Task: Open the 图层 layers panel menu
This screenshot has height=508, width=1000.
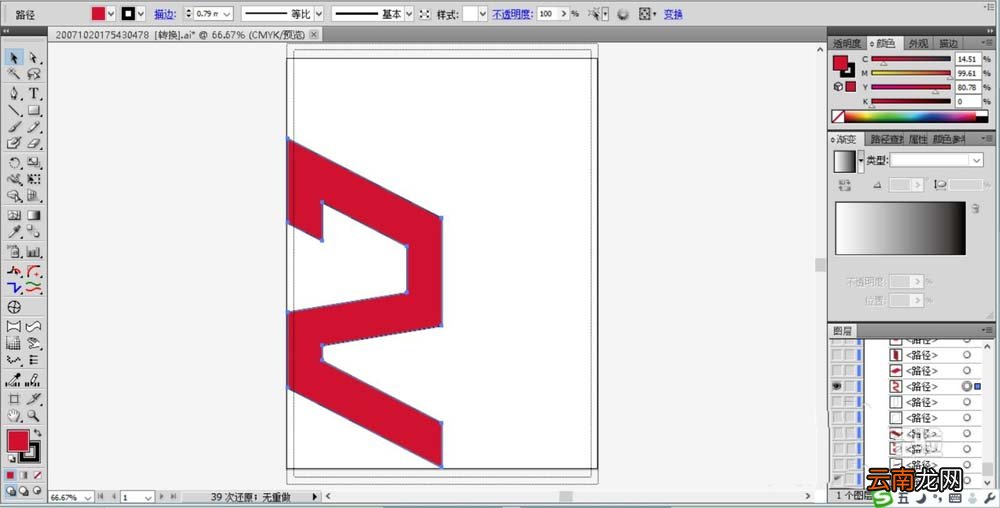Action: (987, 330)
